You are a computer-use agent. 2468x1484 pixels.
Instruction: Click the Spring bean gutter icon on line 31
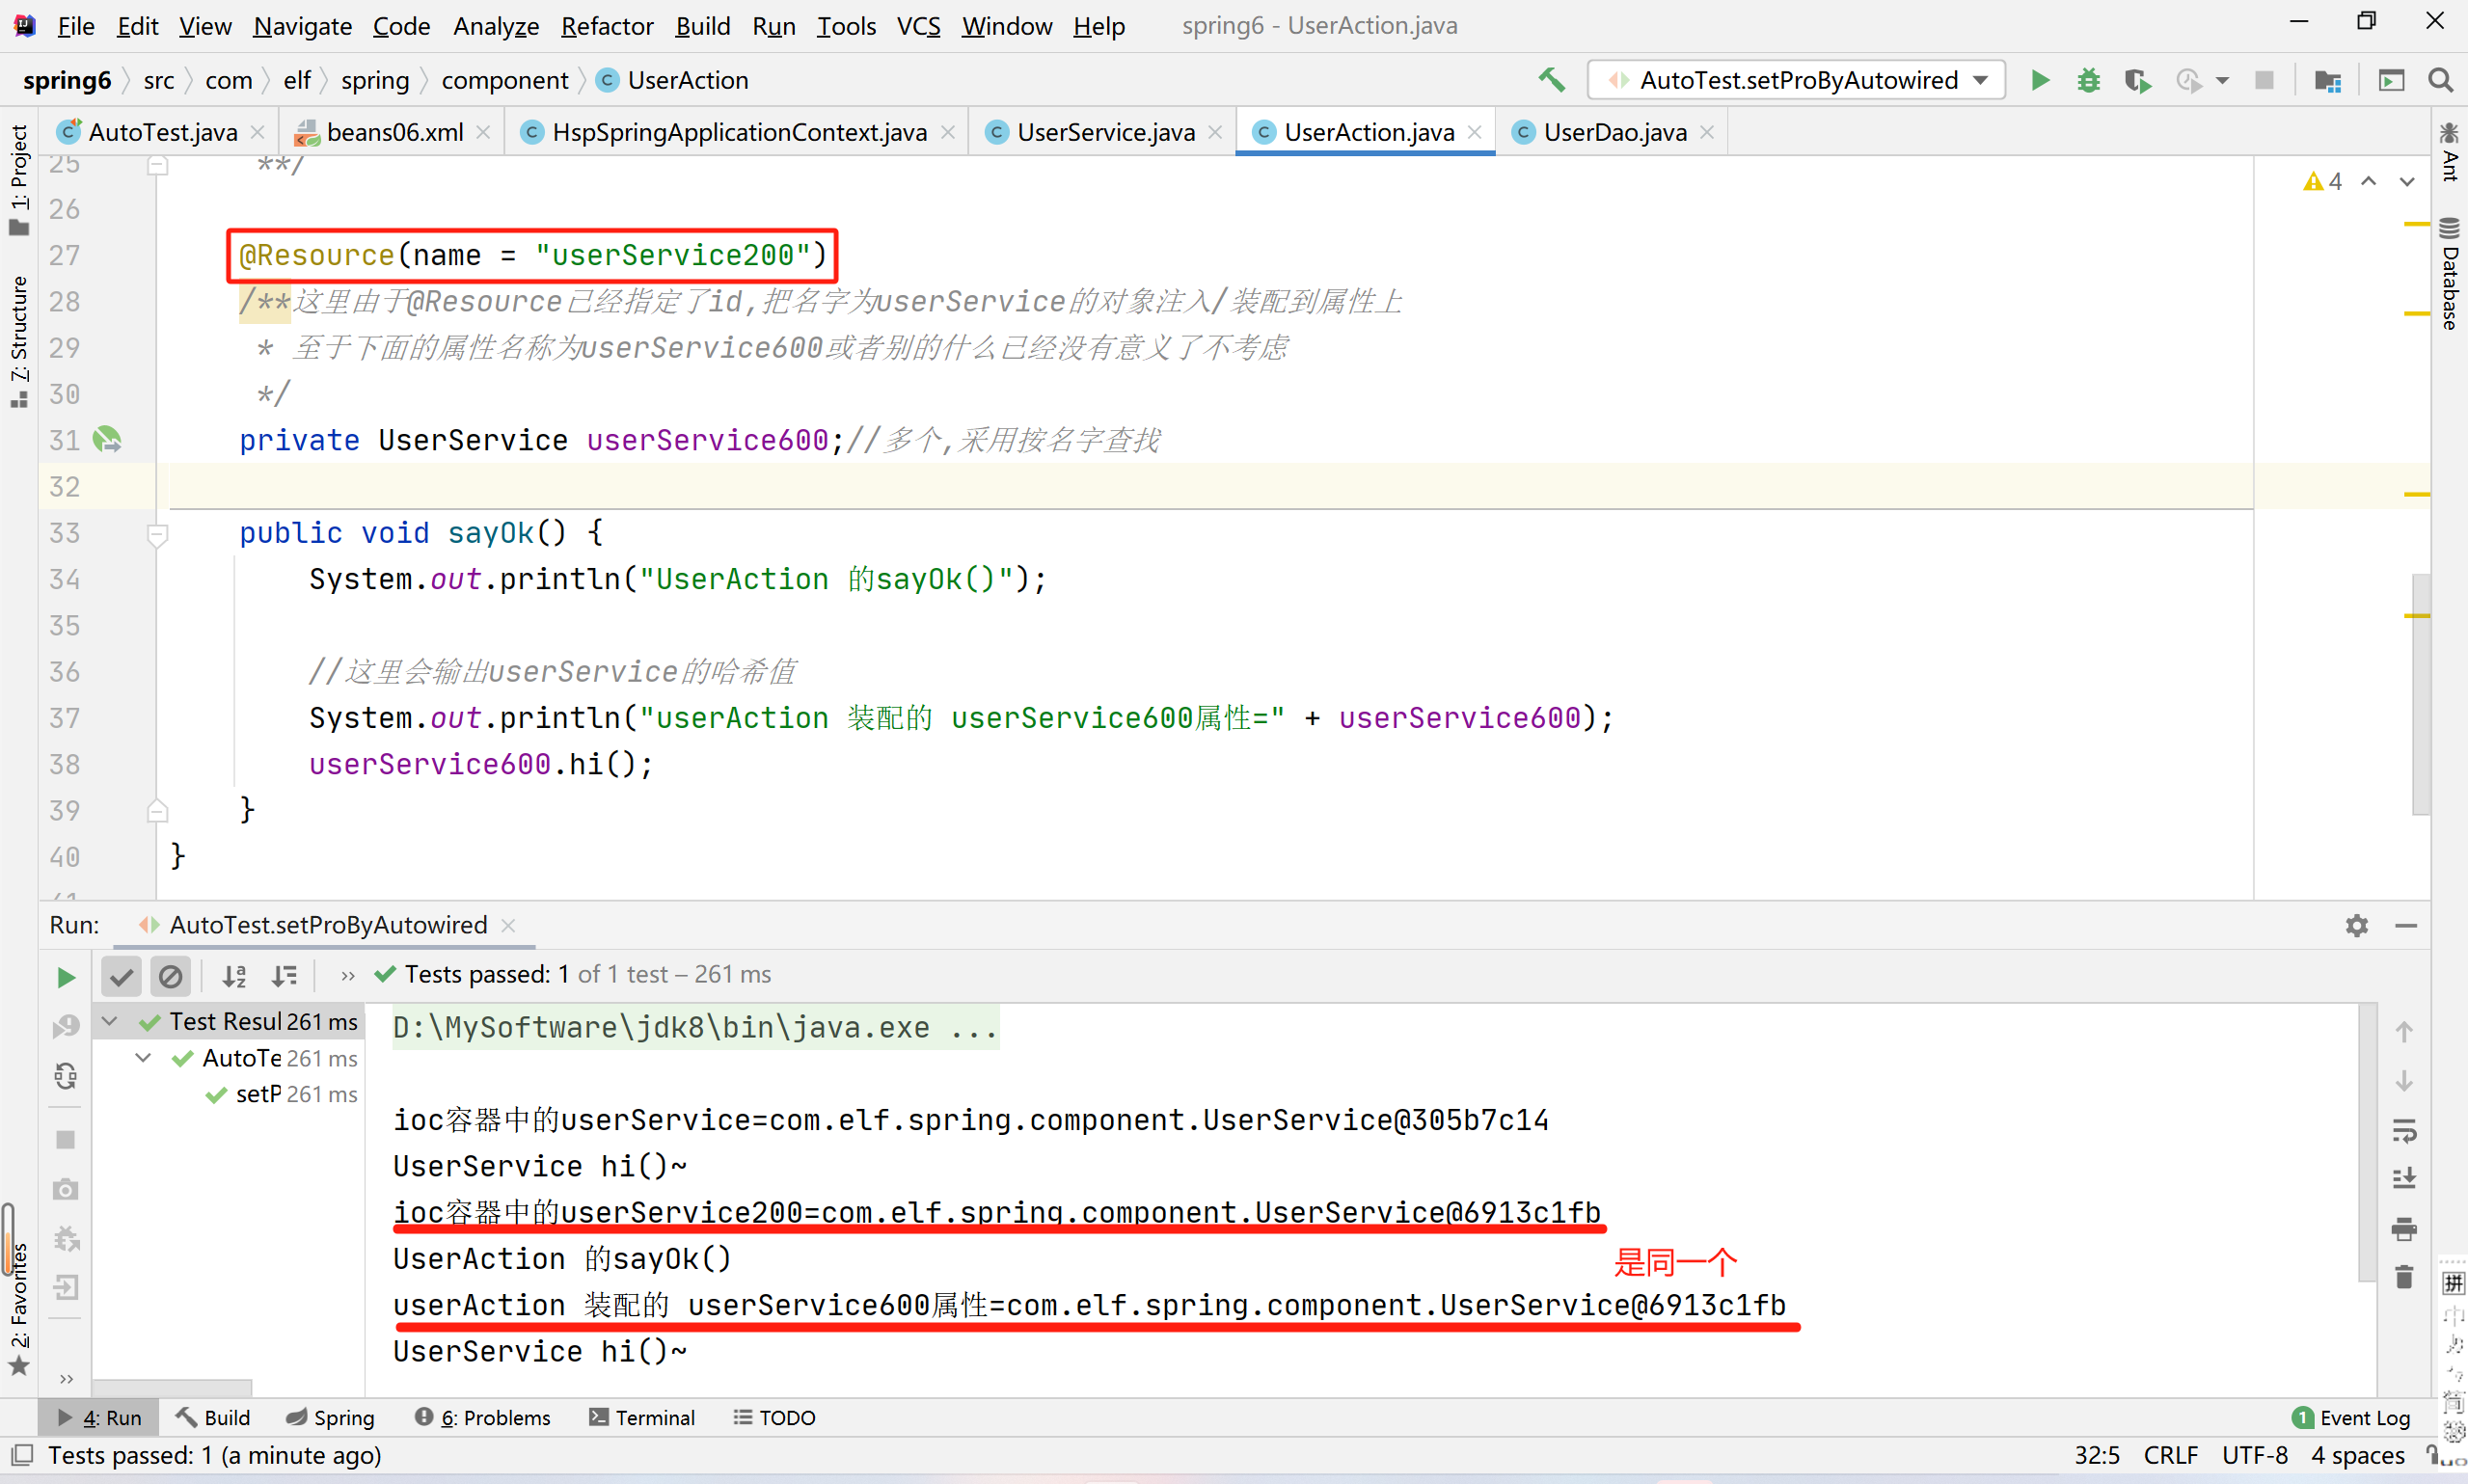click(107, 439)
